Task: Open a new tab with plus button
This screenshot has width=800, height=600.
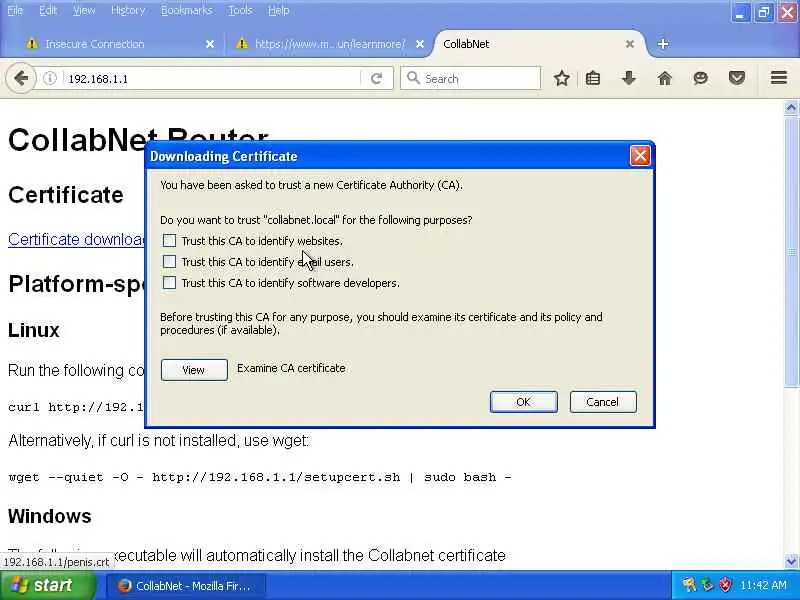Action: click(x=663, y=44)
